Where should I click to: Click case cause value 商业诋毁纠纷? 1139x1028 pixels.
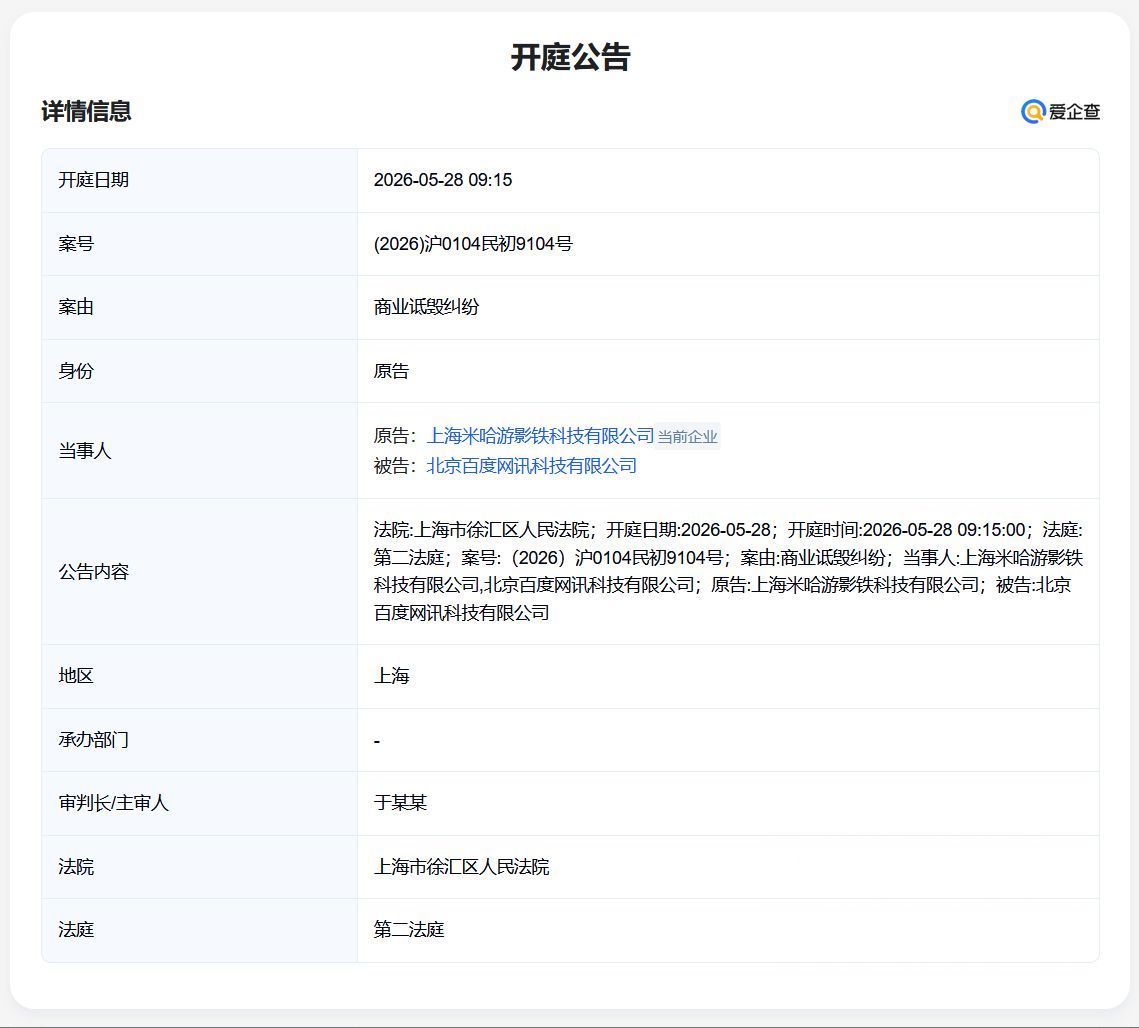tap(426, 307)
